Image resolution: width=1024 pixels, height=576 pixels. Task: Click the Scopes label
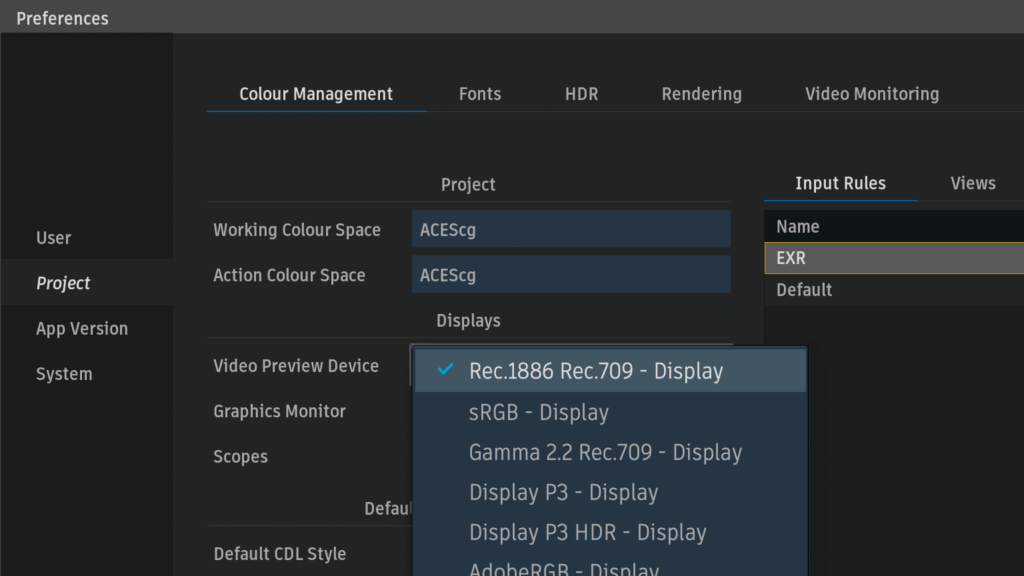pyautogui.click(x=240, y=456)
